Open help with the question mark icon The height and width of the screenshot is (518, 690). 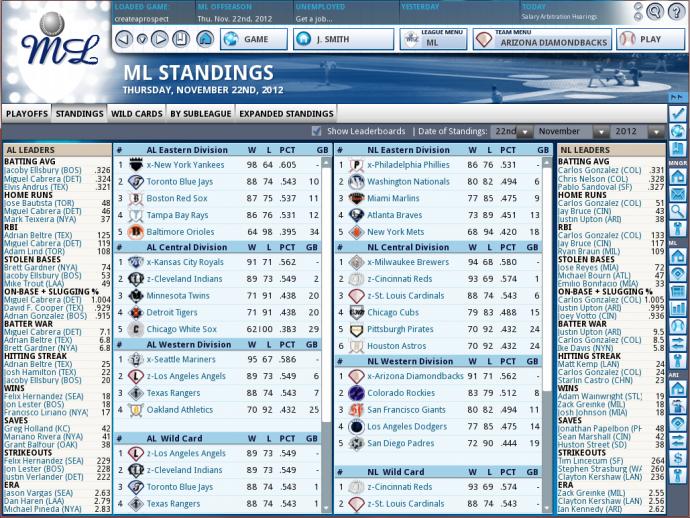click(676, 11)
